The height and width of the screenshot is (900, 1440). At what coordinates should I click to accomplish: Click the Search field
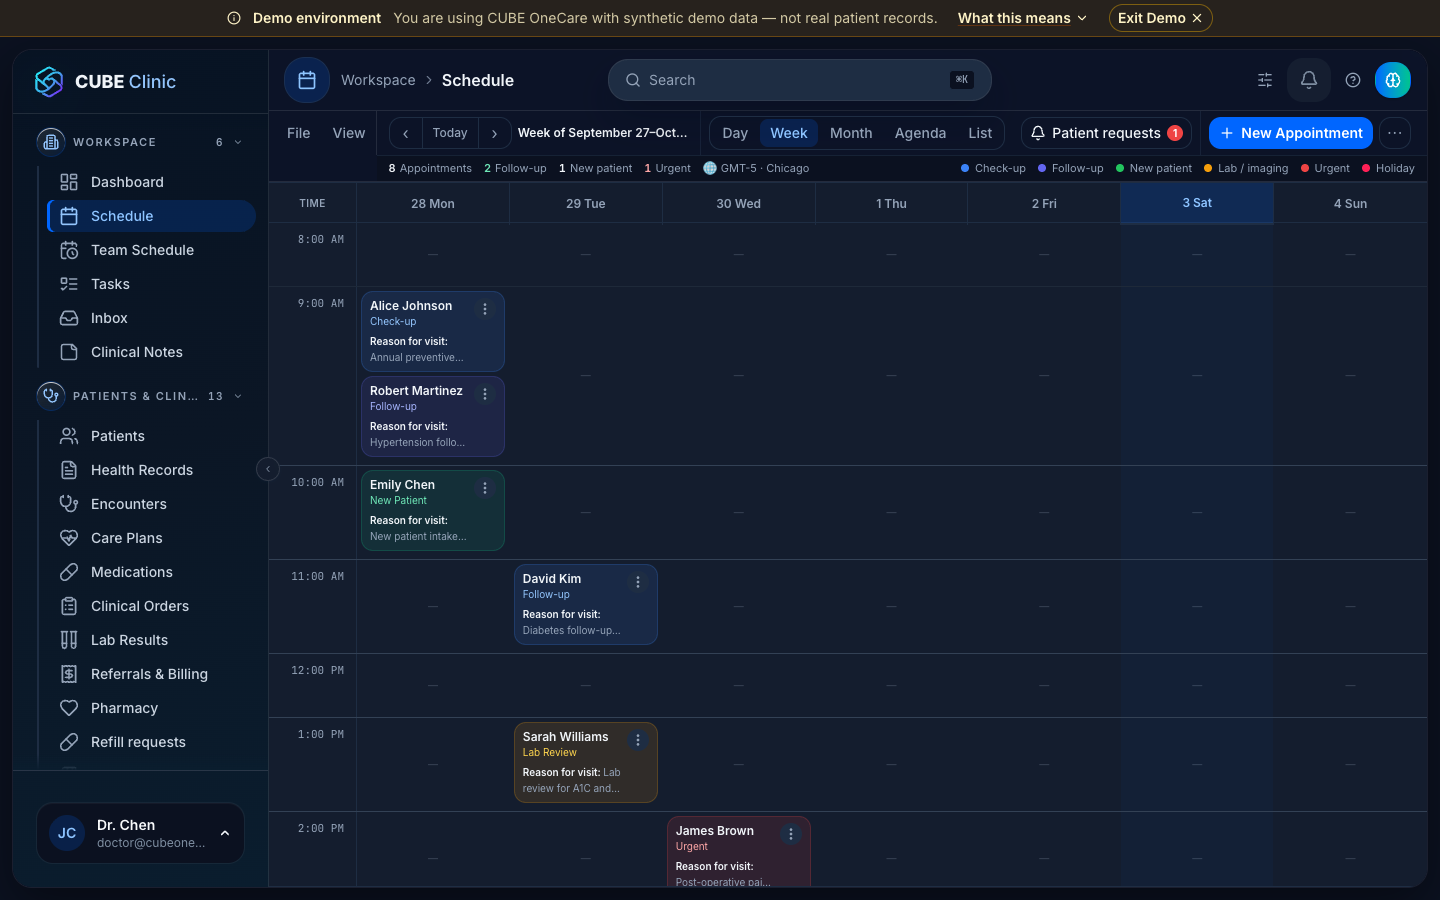800,80
